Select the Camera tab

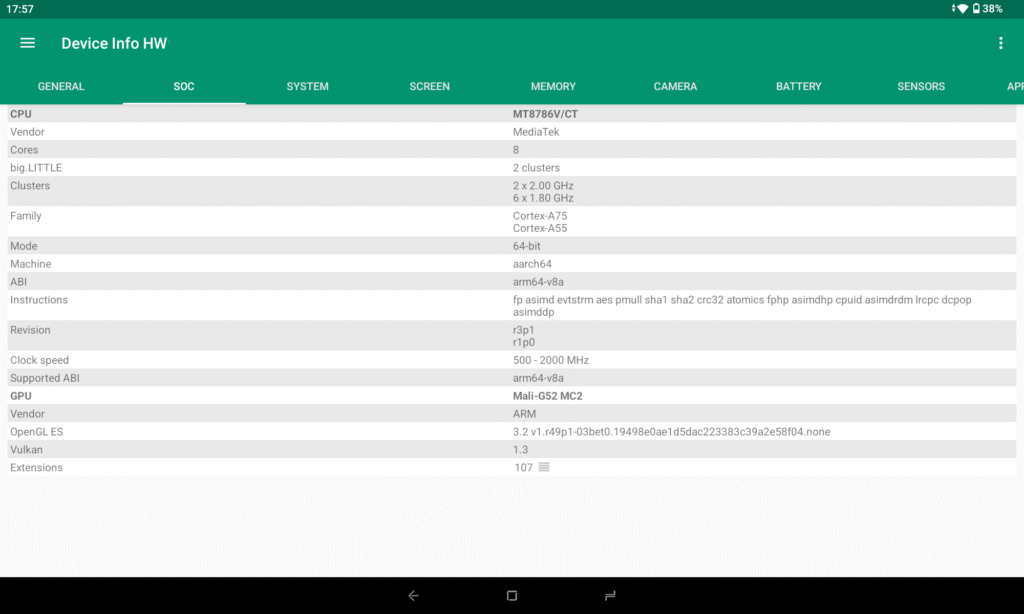[675, 87]
